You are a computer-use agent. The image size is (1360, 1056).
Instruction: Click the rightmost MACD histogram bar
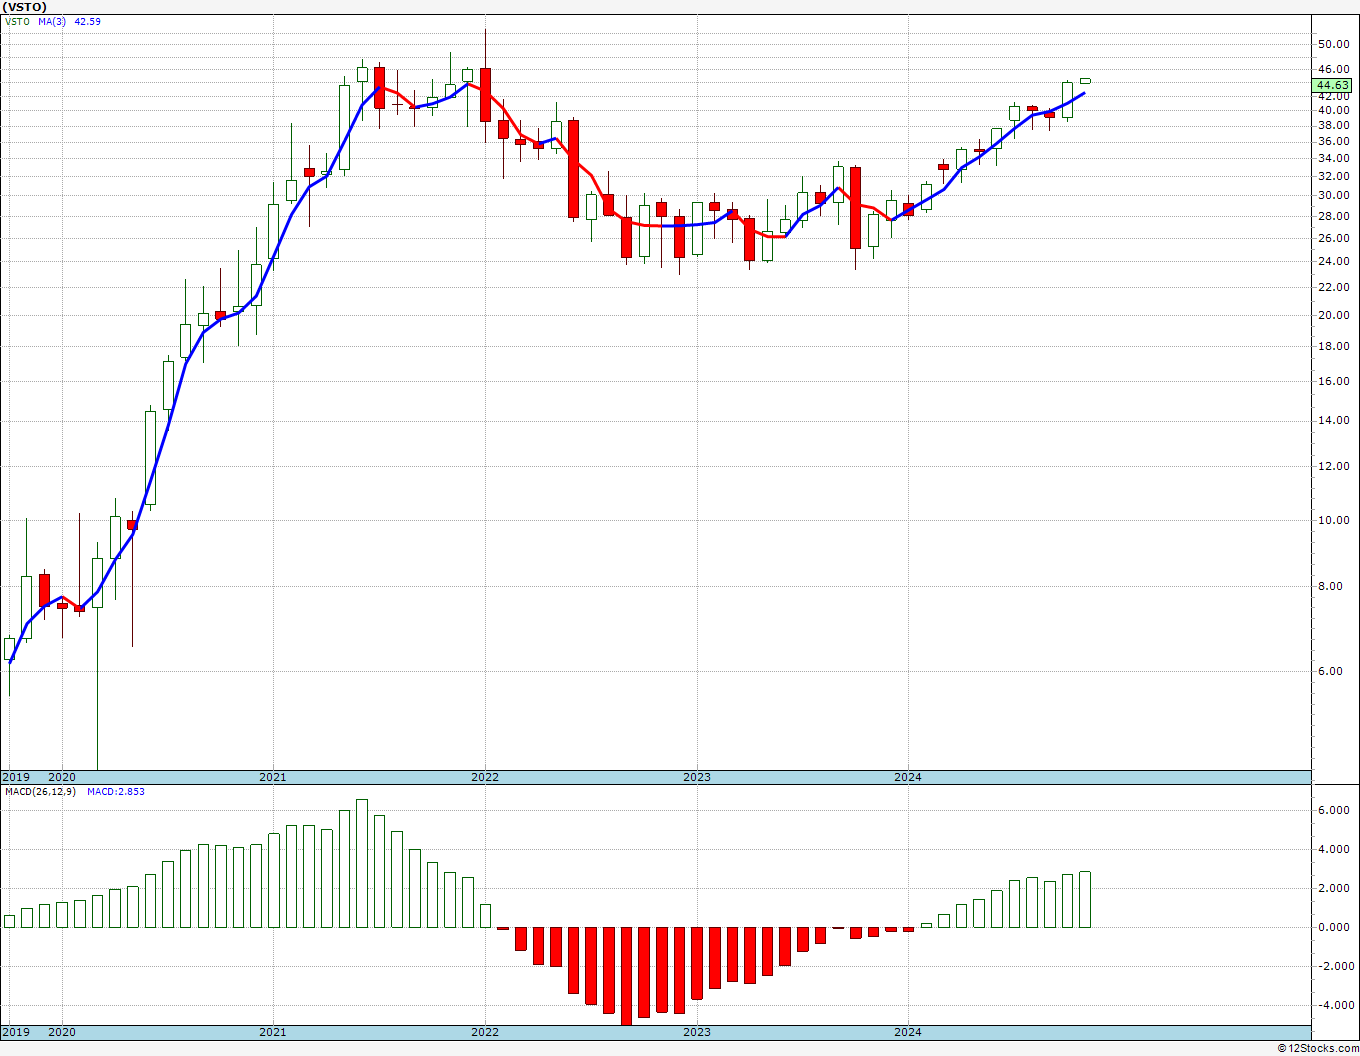(1085, 899)
